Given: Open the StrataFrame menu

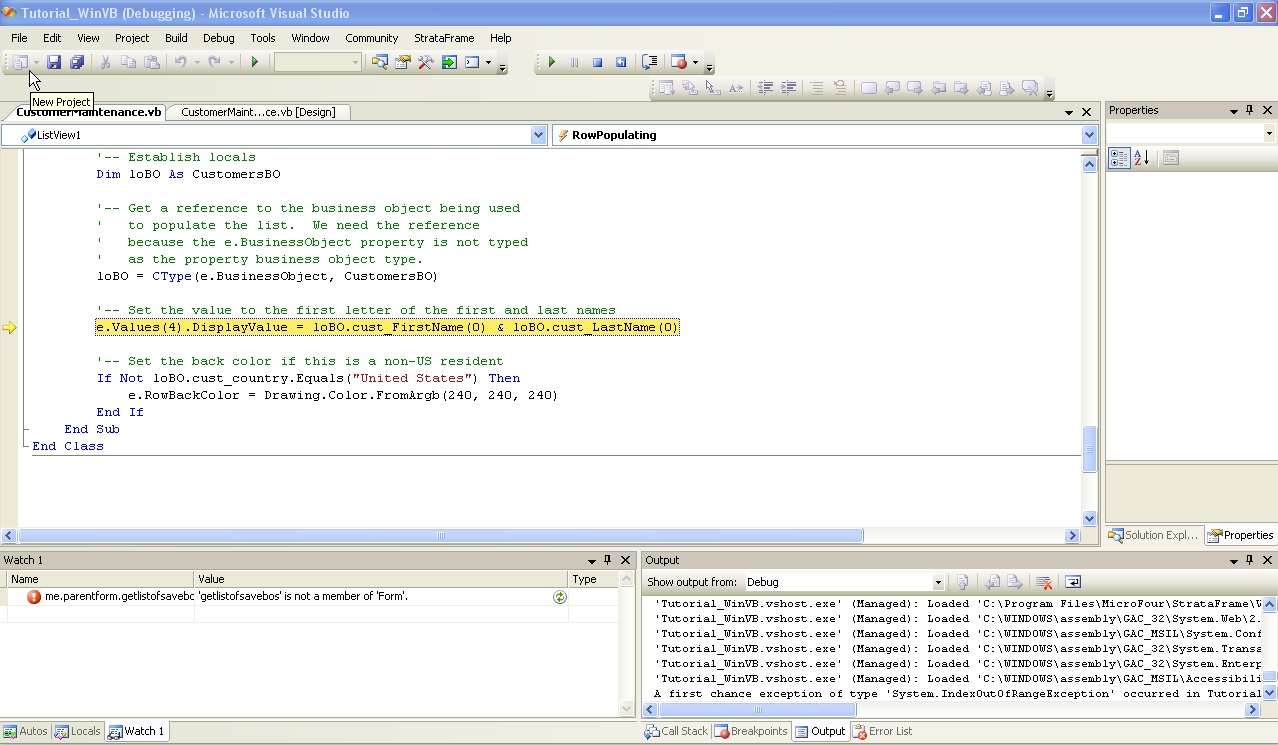Looking at the screenshot, I should click(x=444, y=38).
